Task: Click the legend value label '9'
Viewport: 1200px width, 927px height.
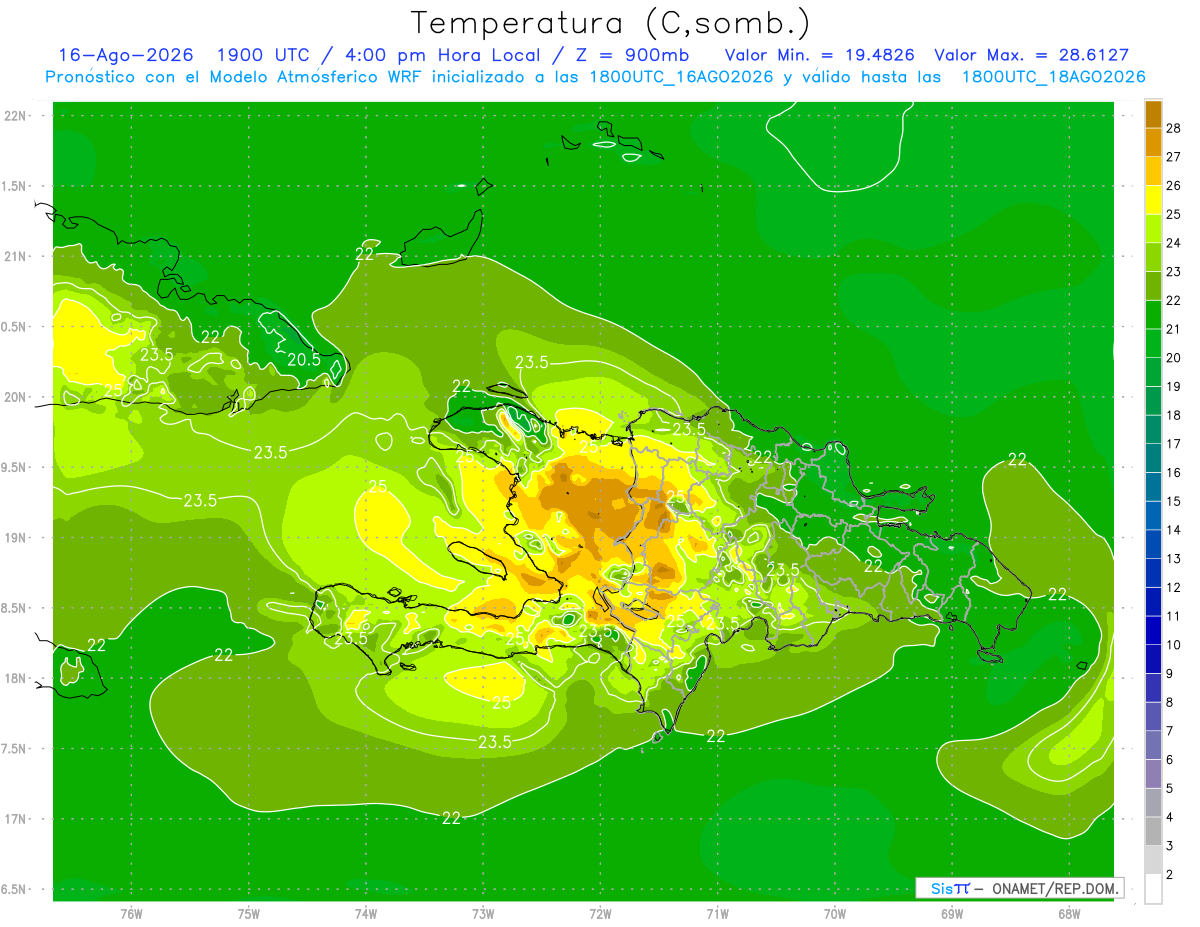Action: pyautogui.click(x=1171, y=673)
